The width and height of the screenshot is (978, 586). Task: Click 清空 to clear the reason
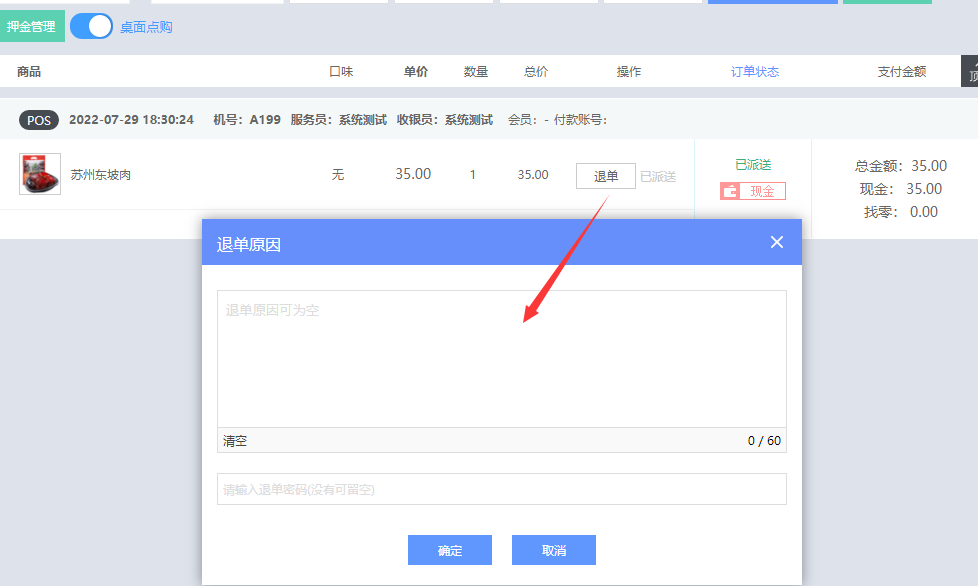235,441
